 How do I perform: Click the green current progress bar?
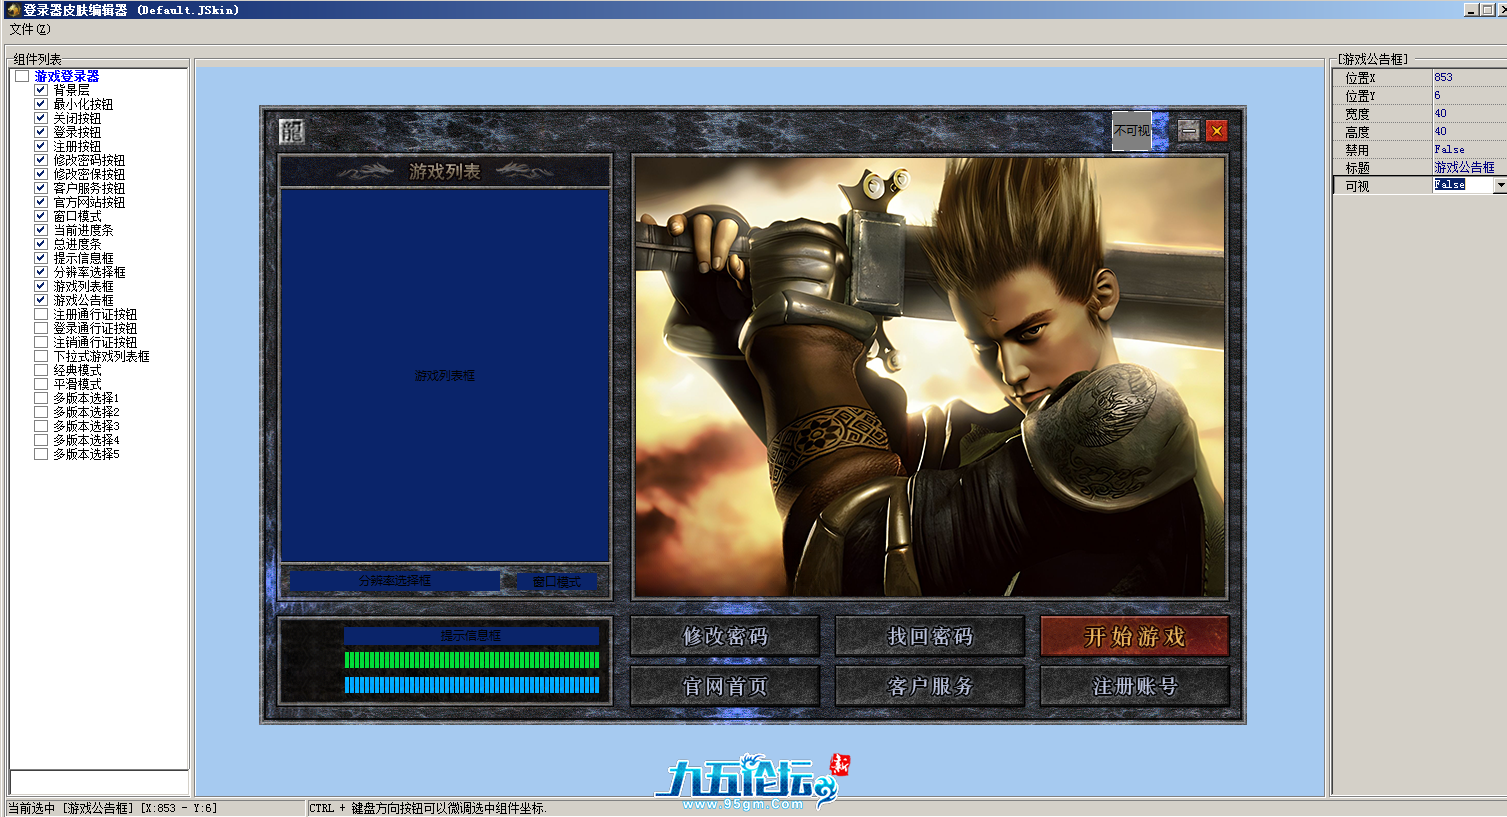[471, 660]
